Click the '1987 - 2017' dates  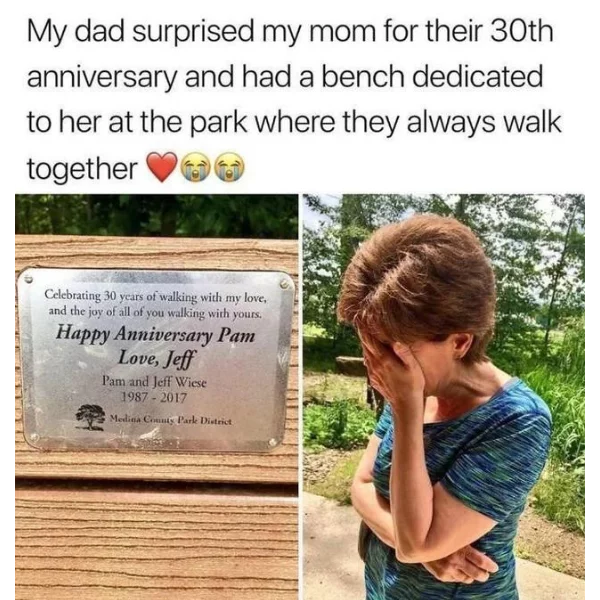point(154,398)
